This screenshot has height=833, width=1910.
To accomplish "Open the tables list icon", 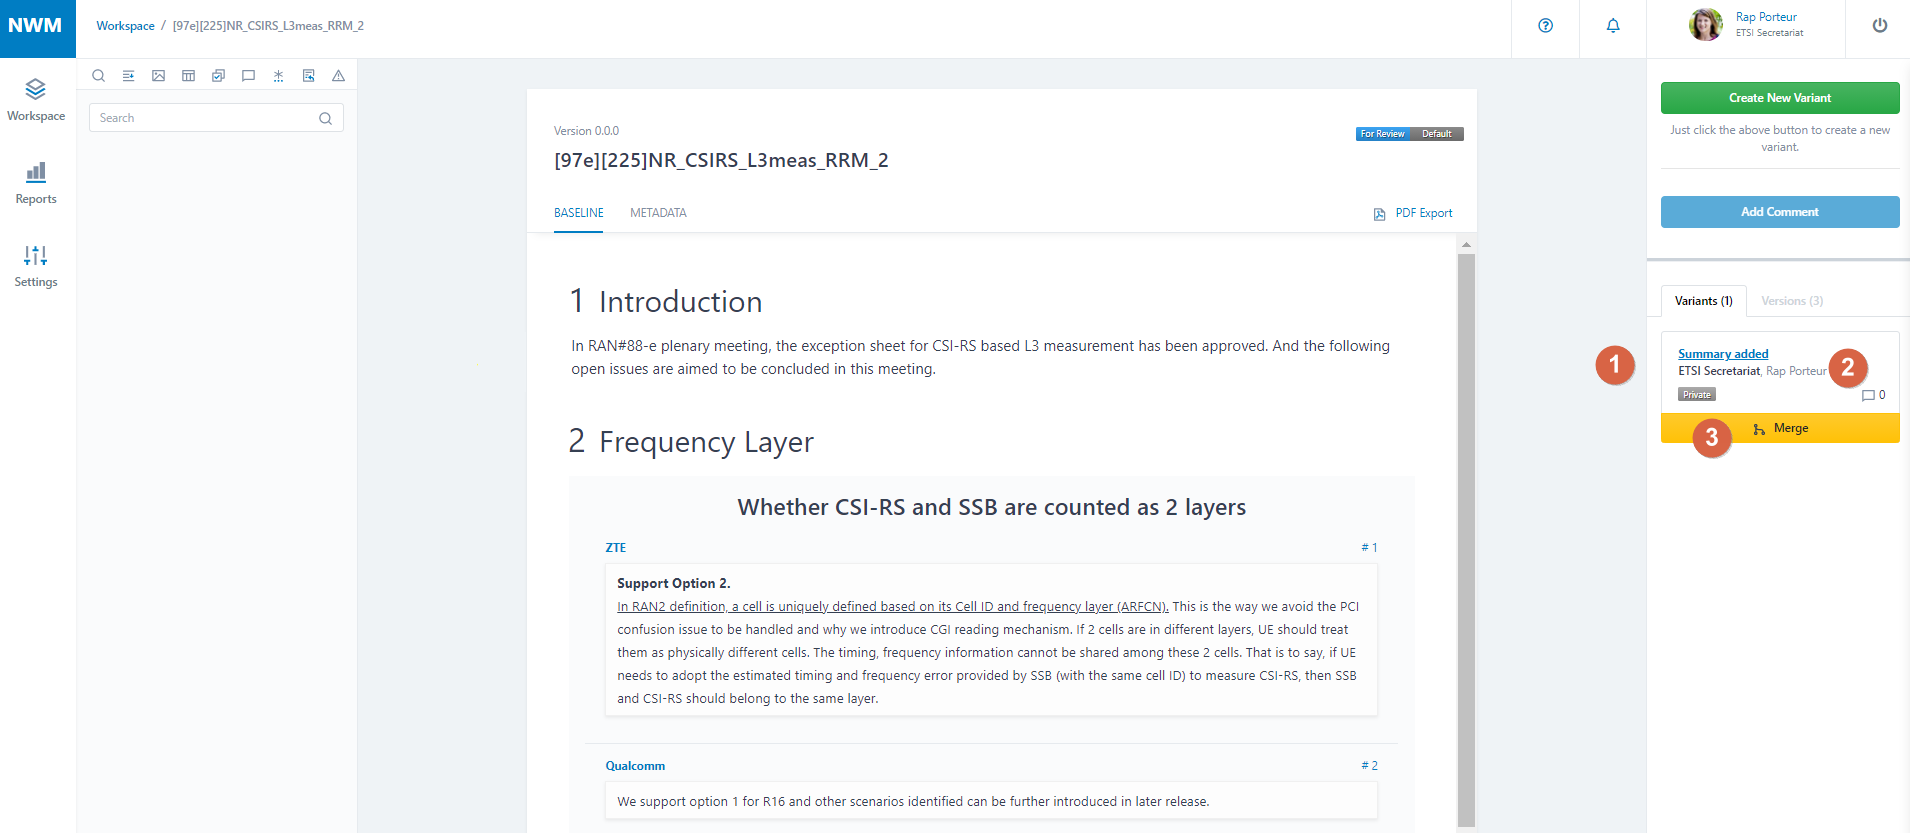I will tap(188, 76).
